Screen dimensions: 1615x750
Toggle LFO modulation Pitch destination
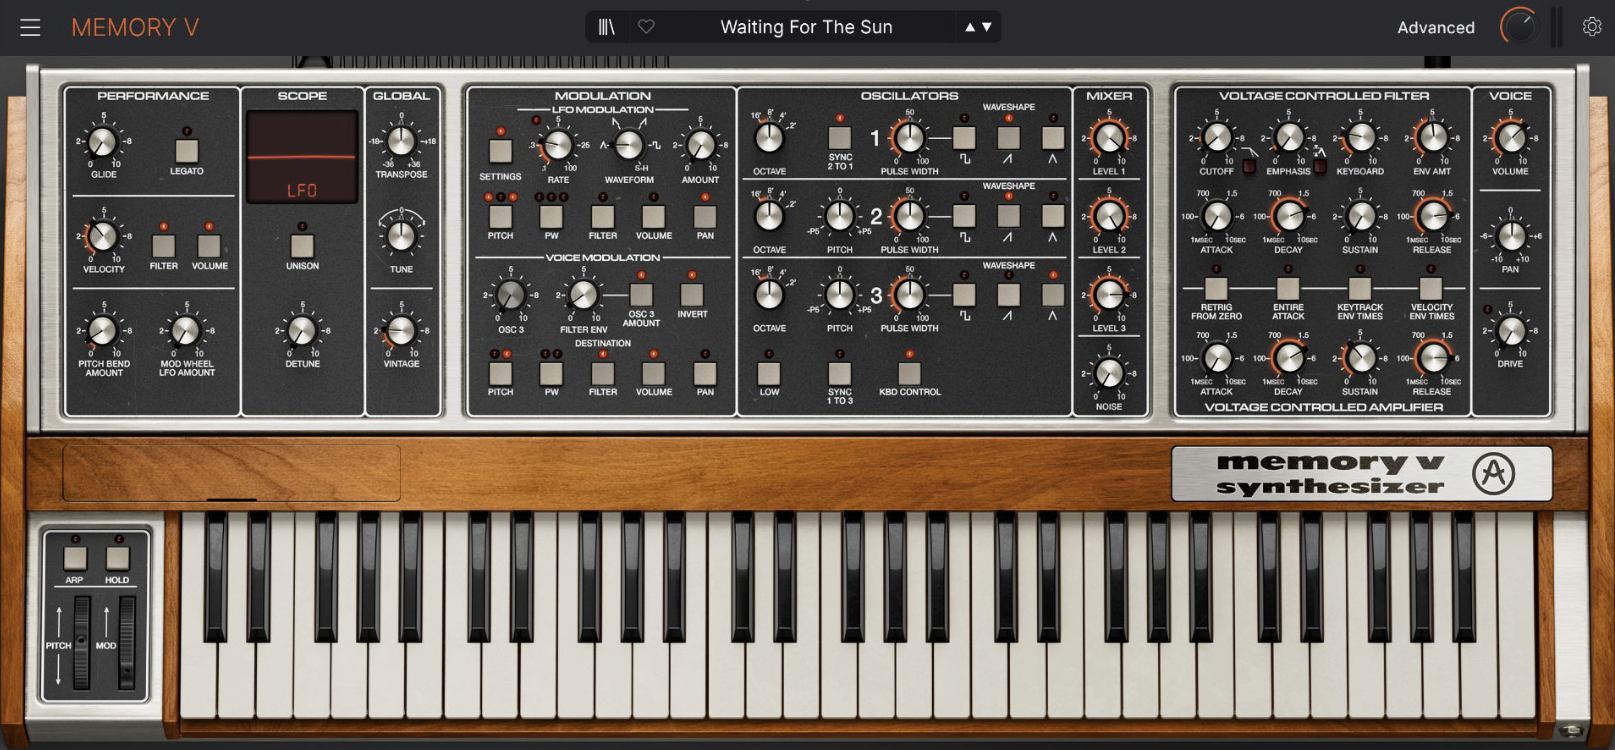pyautogui.click(x=500, y=216)
